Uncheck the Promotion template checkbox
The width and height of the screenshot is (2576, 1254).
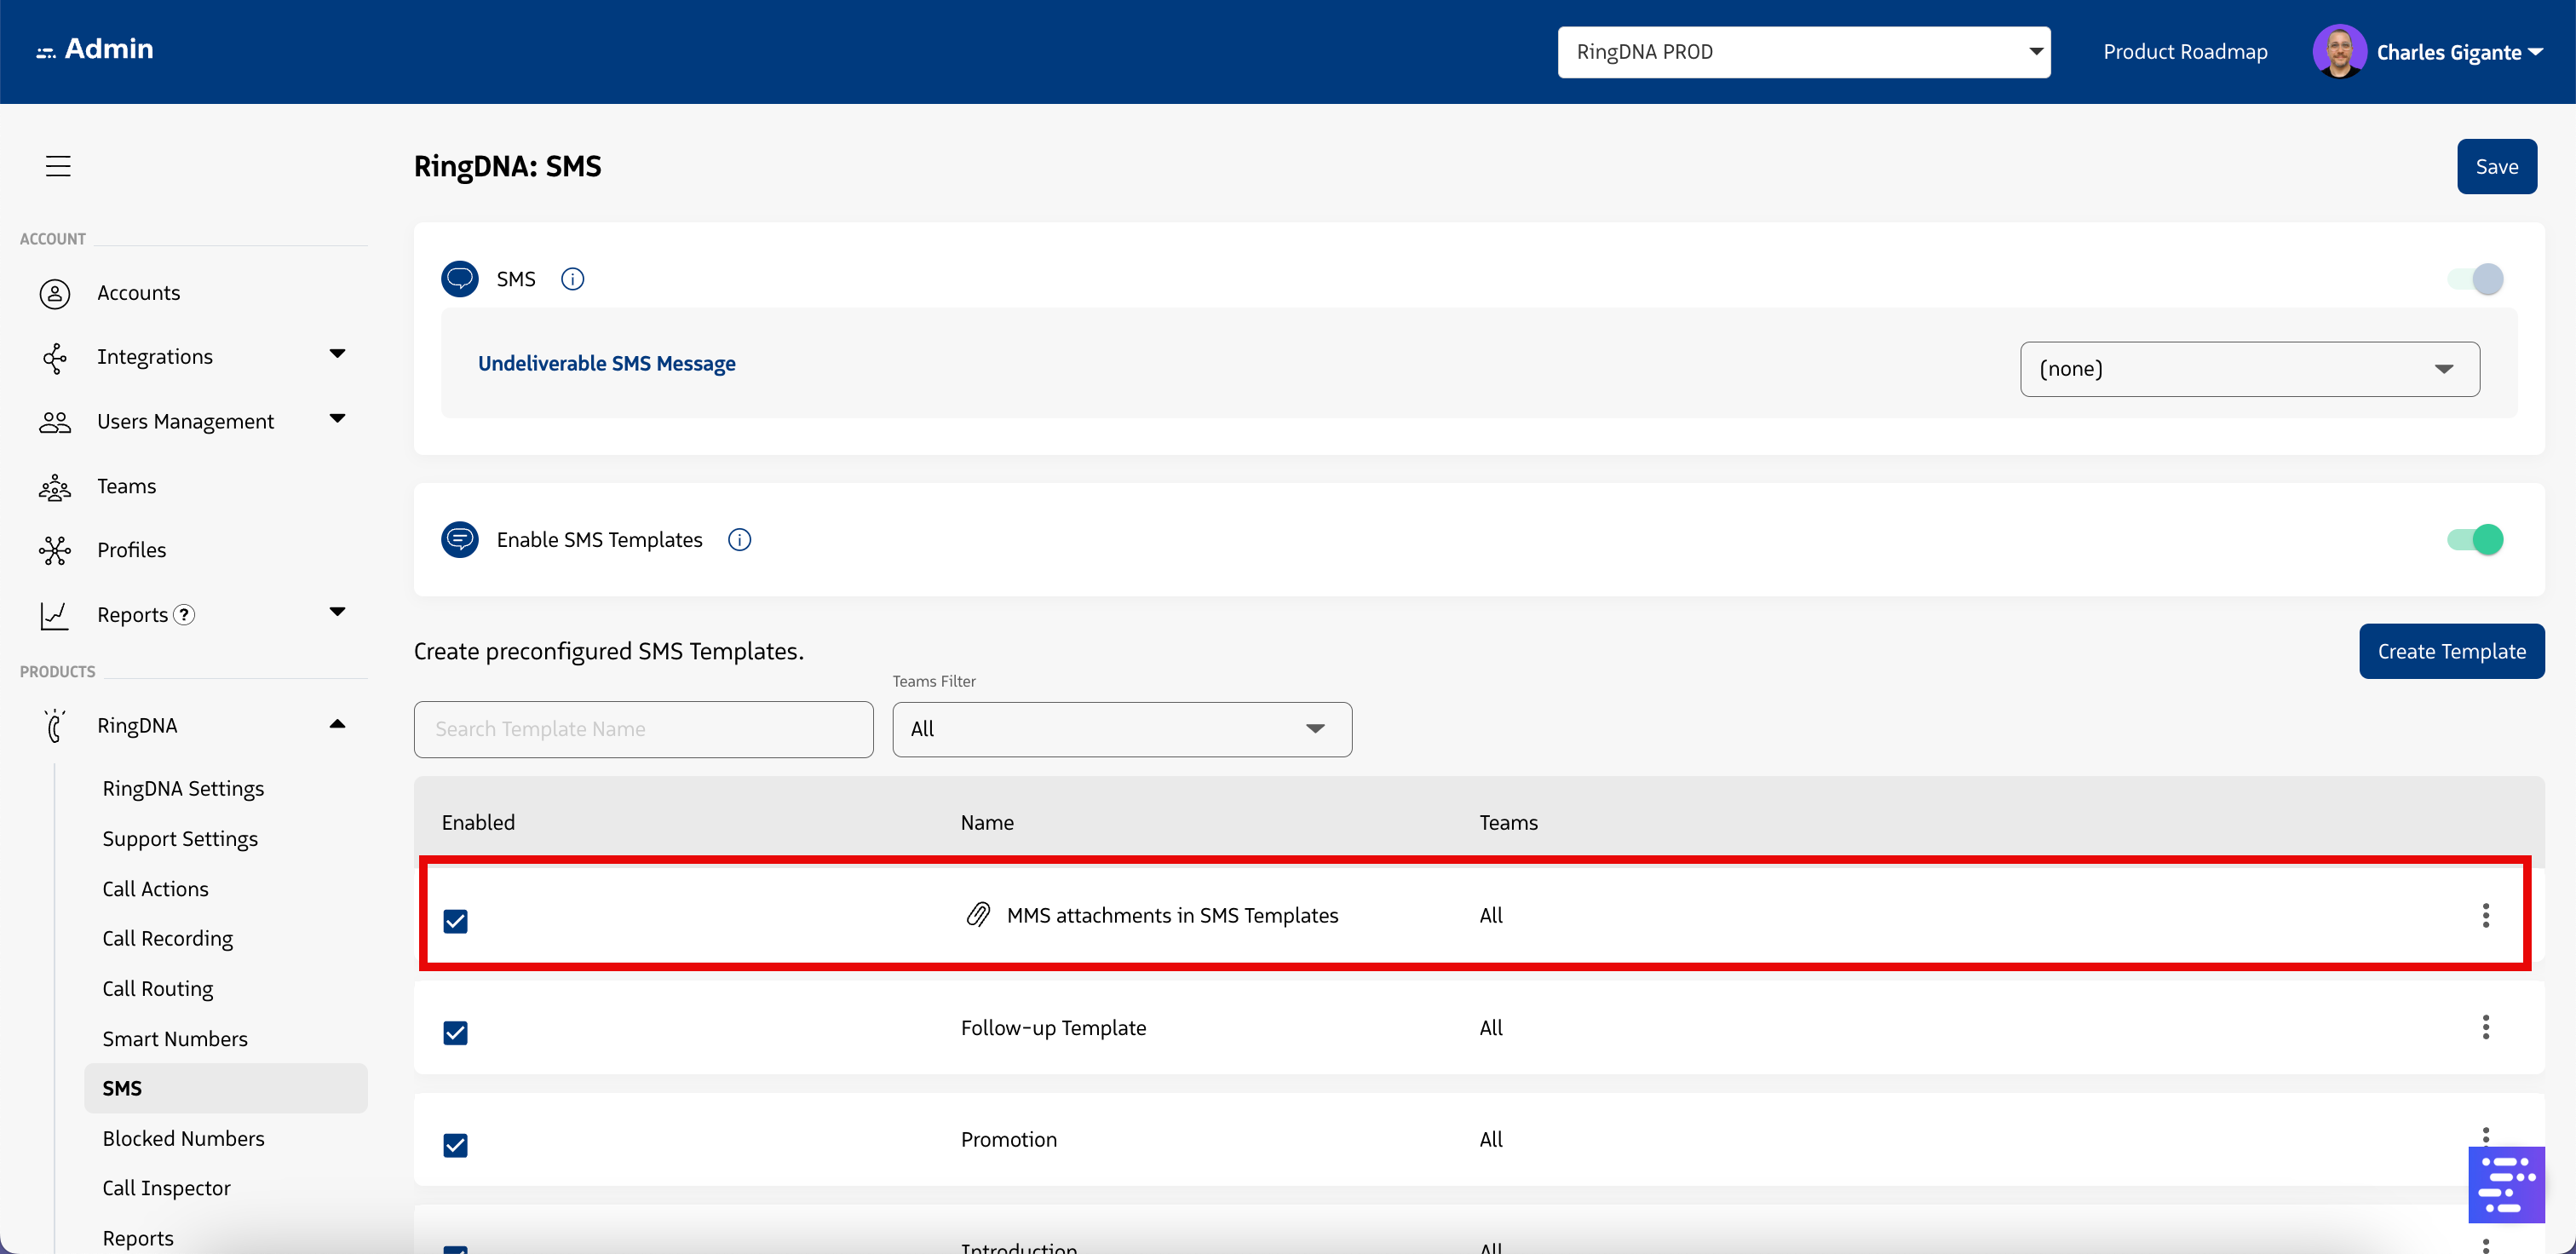455,1145
